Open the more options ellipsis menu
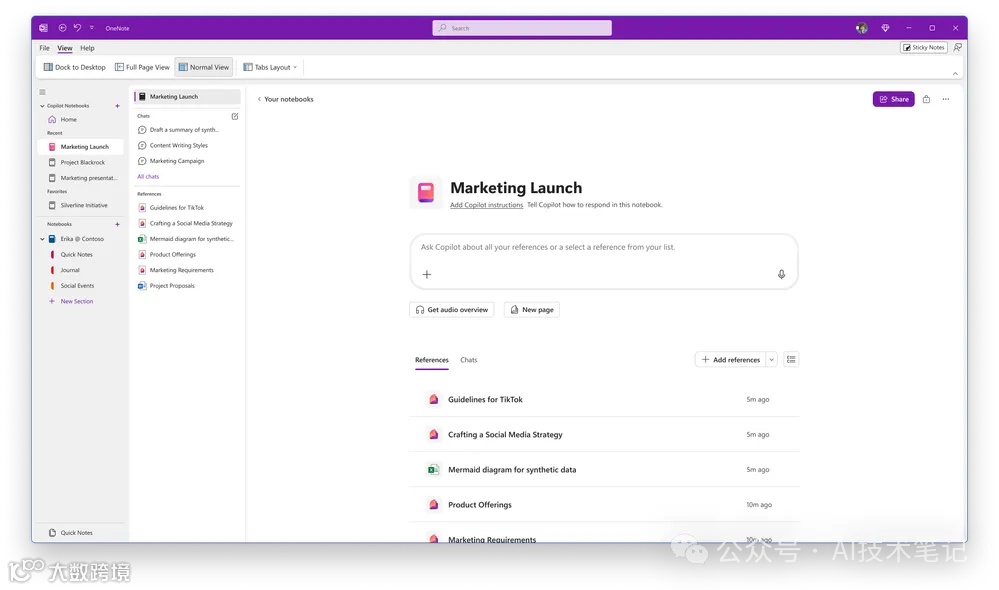The height and width of the screenshot is (590, 999). (x=945, y=99)
